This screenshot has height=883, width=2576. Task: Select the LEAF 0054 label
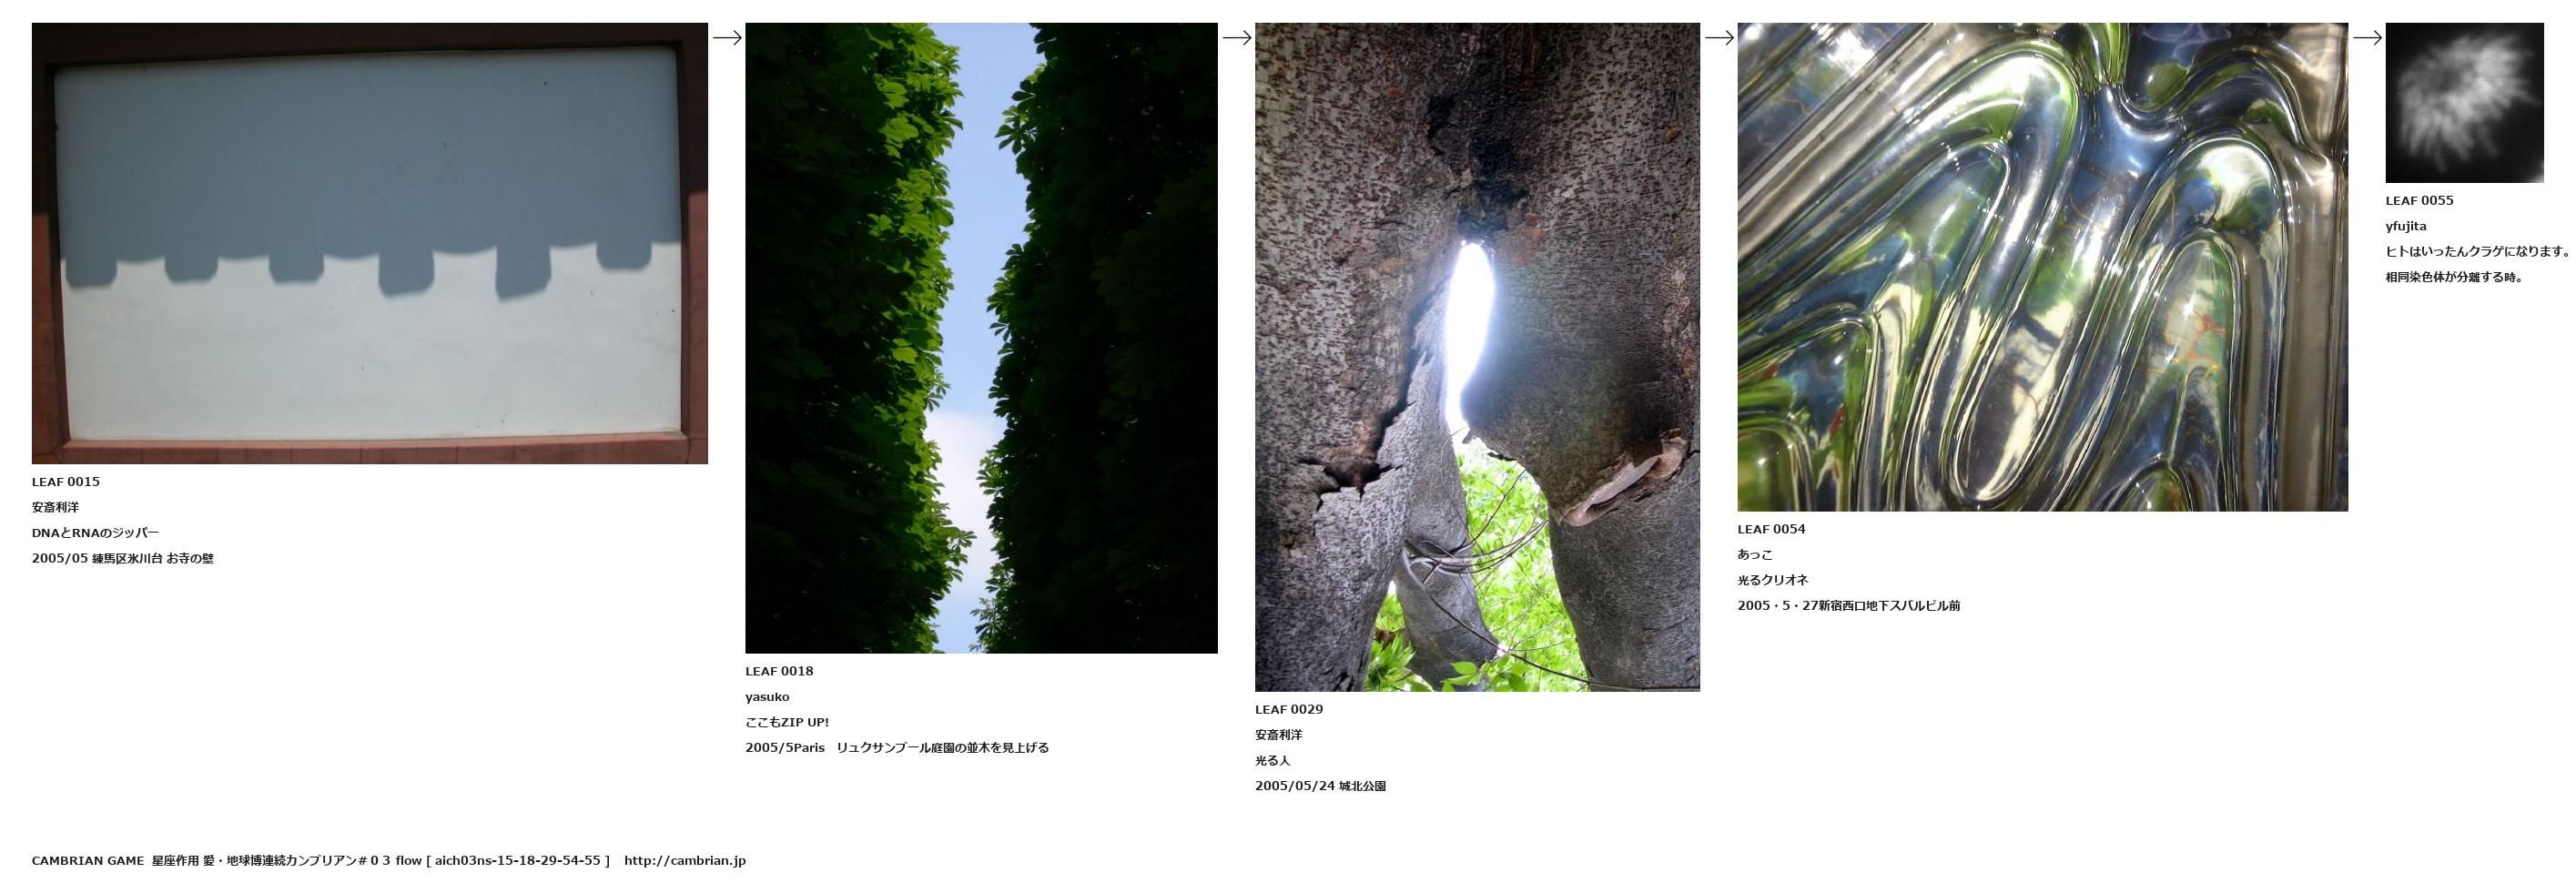1771,530
